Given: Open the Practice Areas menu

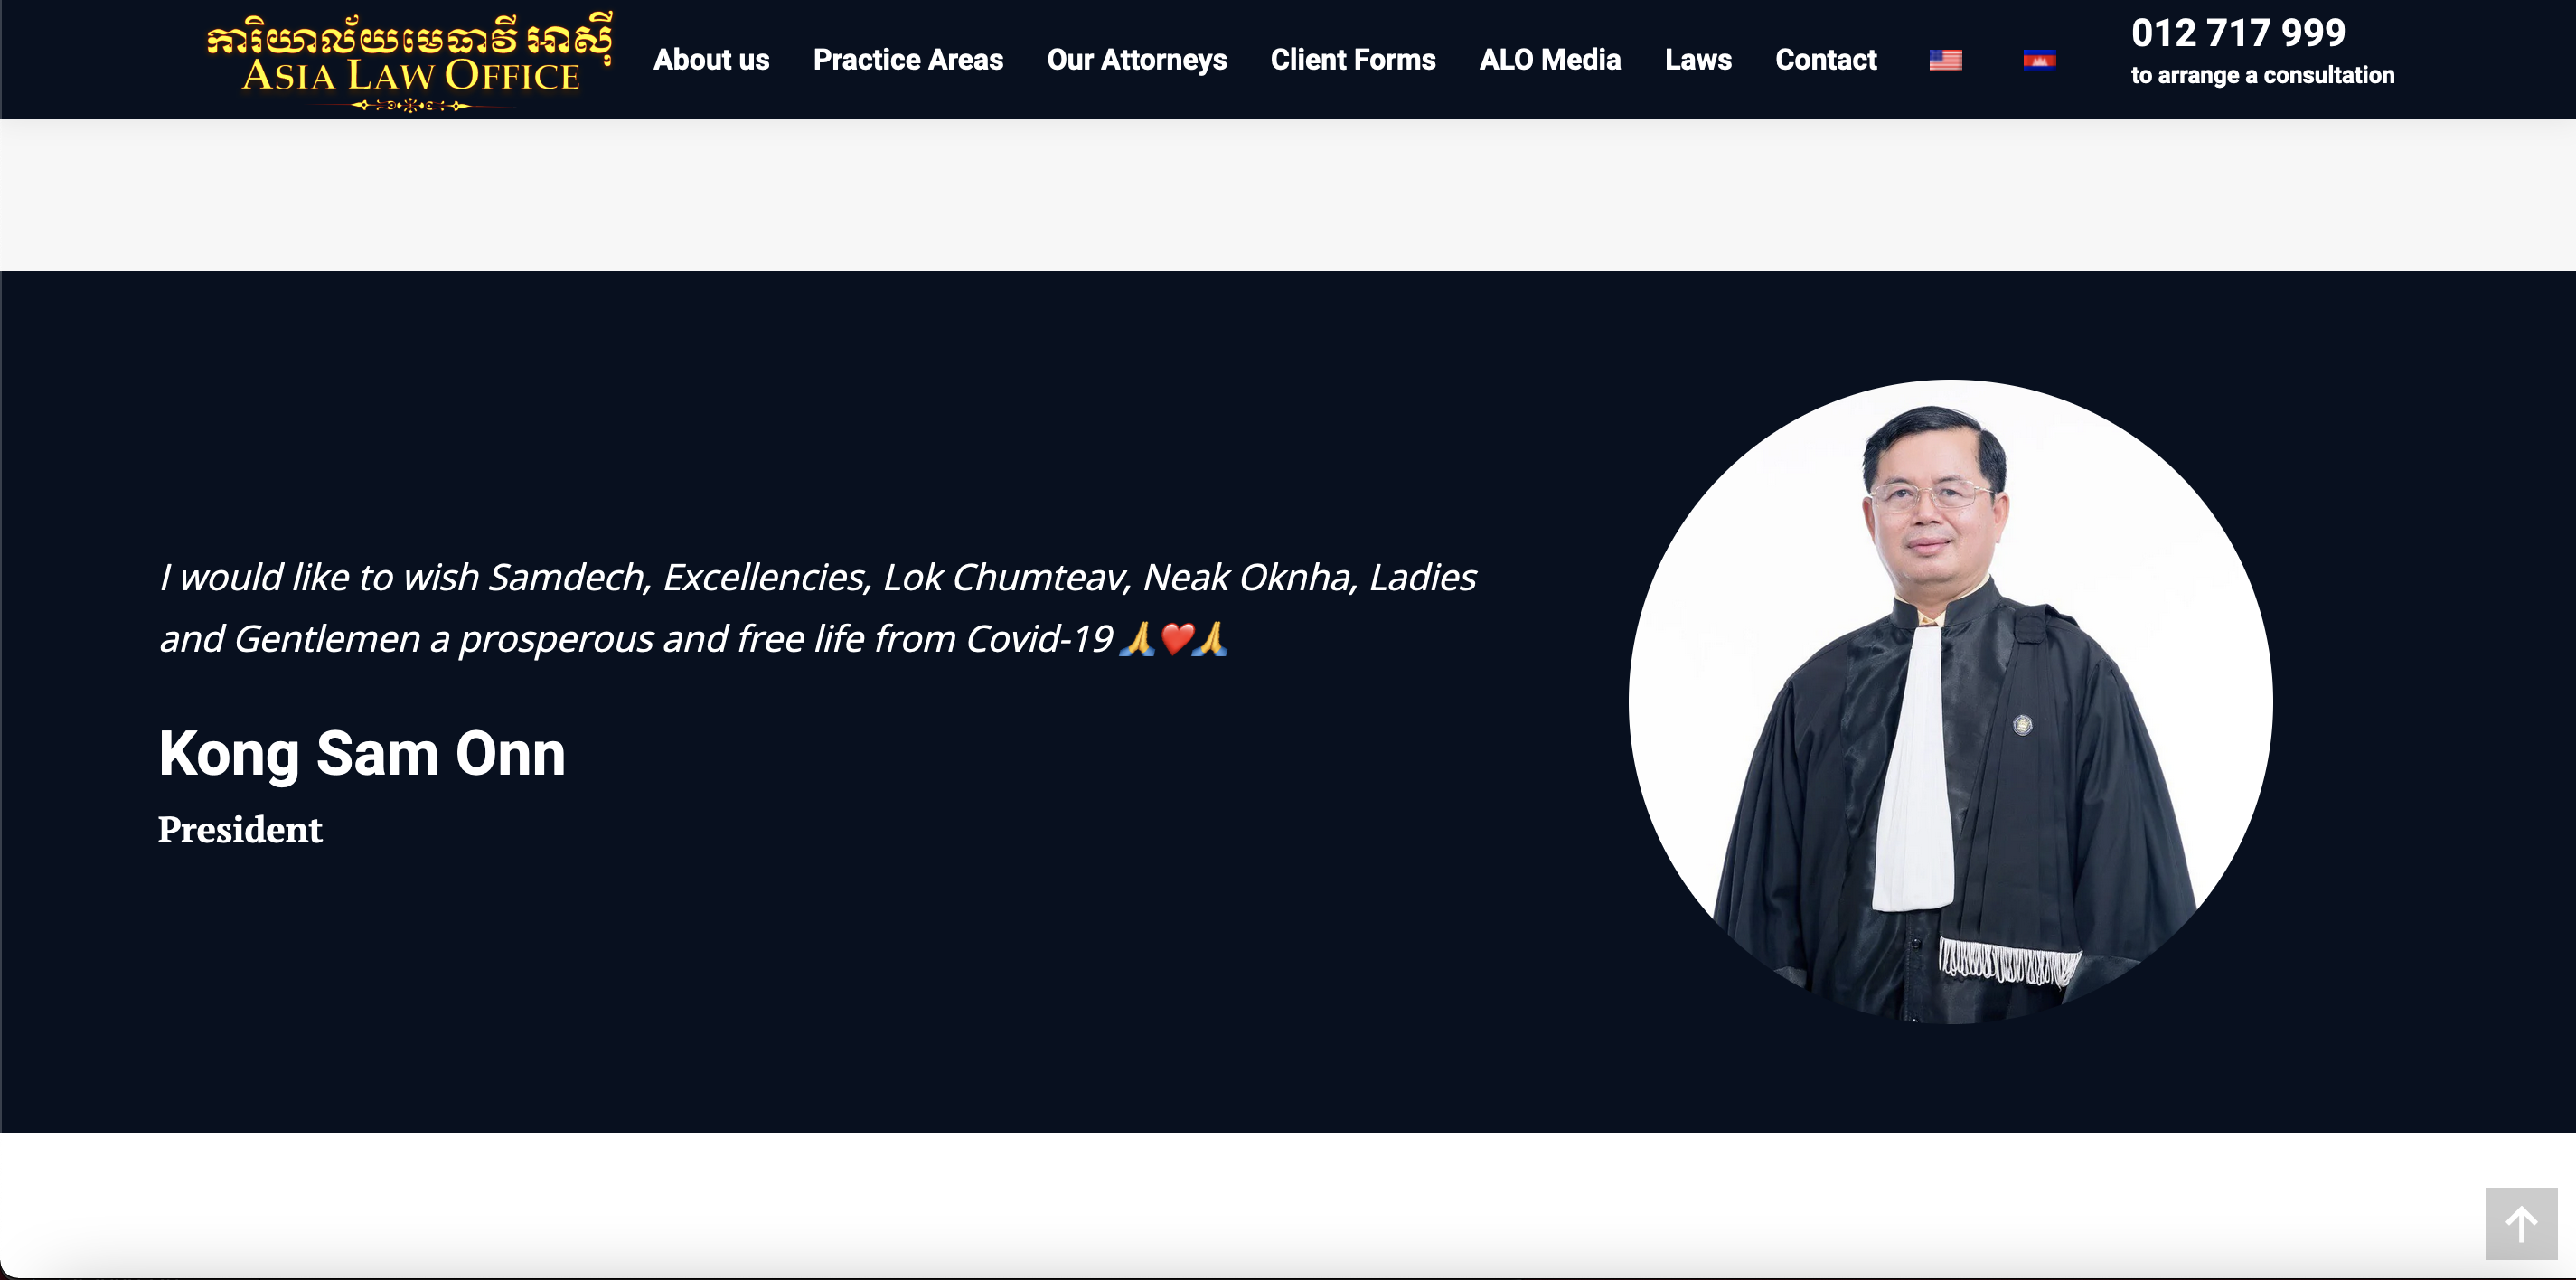Looking at the screenshot, I should (908, 60).
